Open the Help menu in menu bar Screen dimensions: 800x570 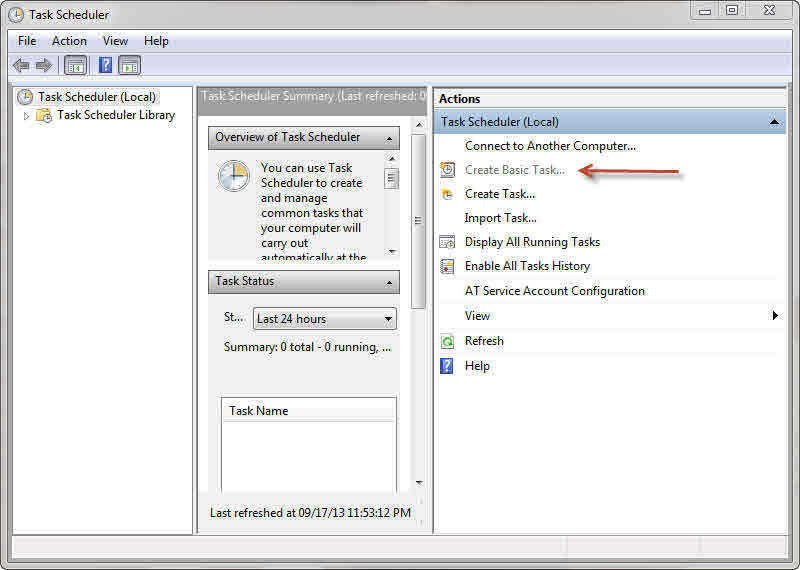[x=156, y=41]
